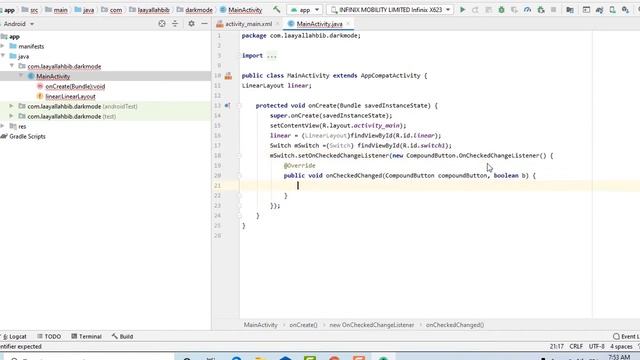The height and width of the screenshot is (360, 640).
Task: Select linear:LinearLayout in project tree
Action: pos(70,96)
